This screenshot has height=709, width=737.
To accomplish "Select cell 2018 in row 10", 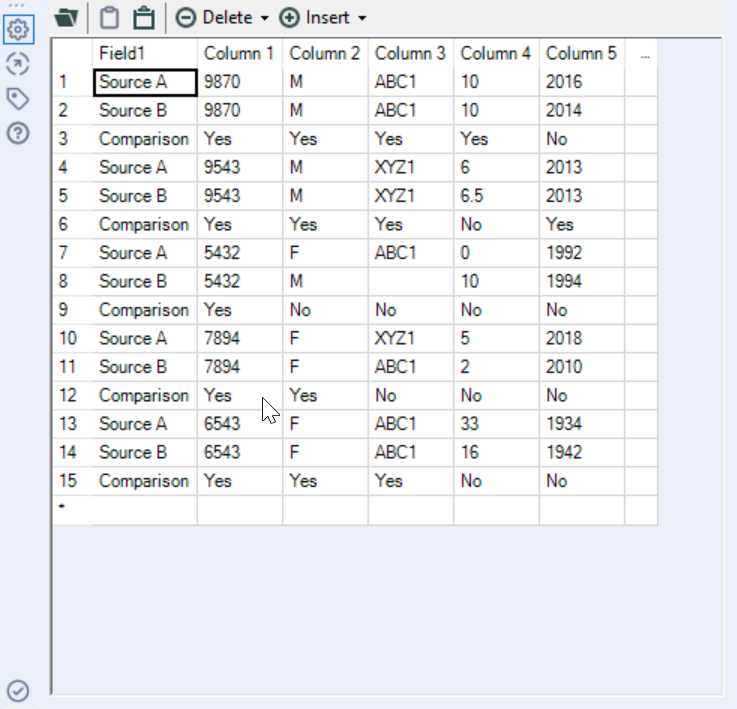I will [582, 339].
